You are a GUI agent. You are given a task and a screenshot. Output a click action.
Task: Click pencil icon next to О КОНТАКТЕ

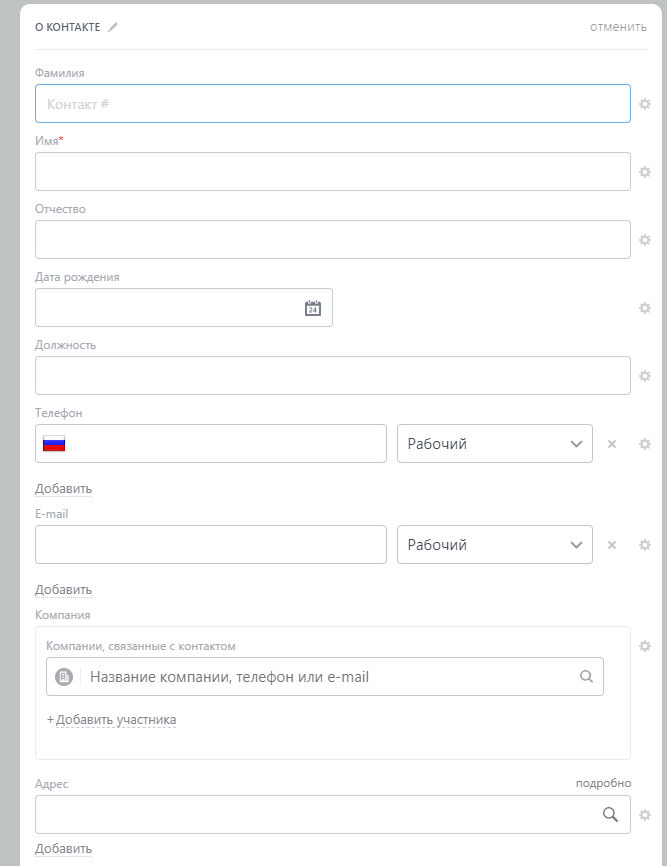pos(113,27)
